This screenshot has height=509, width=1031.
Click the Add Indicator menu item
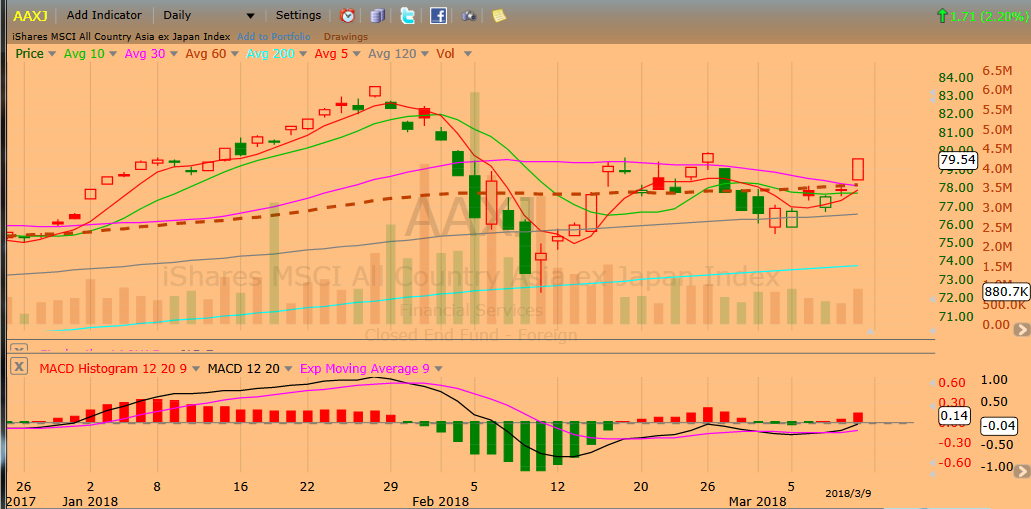point(104,15)
